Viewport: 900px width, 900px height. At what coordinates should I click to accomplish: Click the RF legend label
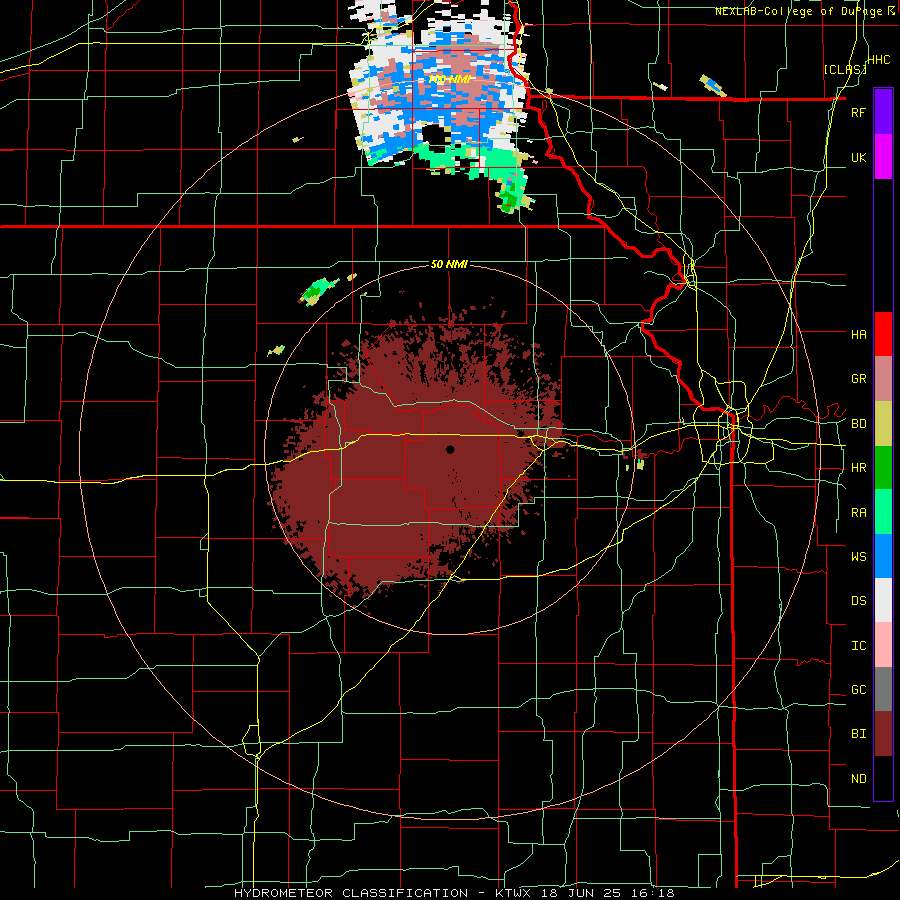(858, 112)
